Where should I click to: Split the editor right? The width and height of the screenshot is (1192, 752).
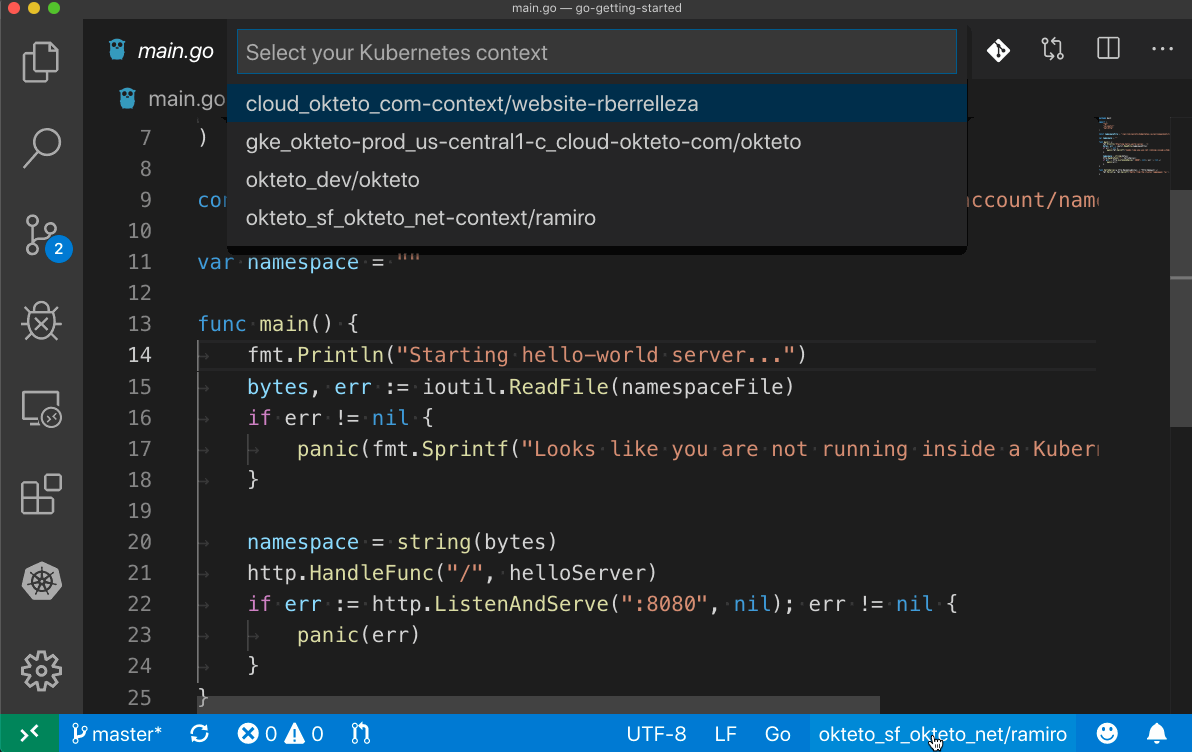pyautogui.click(x=1108, y=49)
